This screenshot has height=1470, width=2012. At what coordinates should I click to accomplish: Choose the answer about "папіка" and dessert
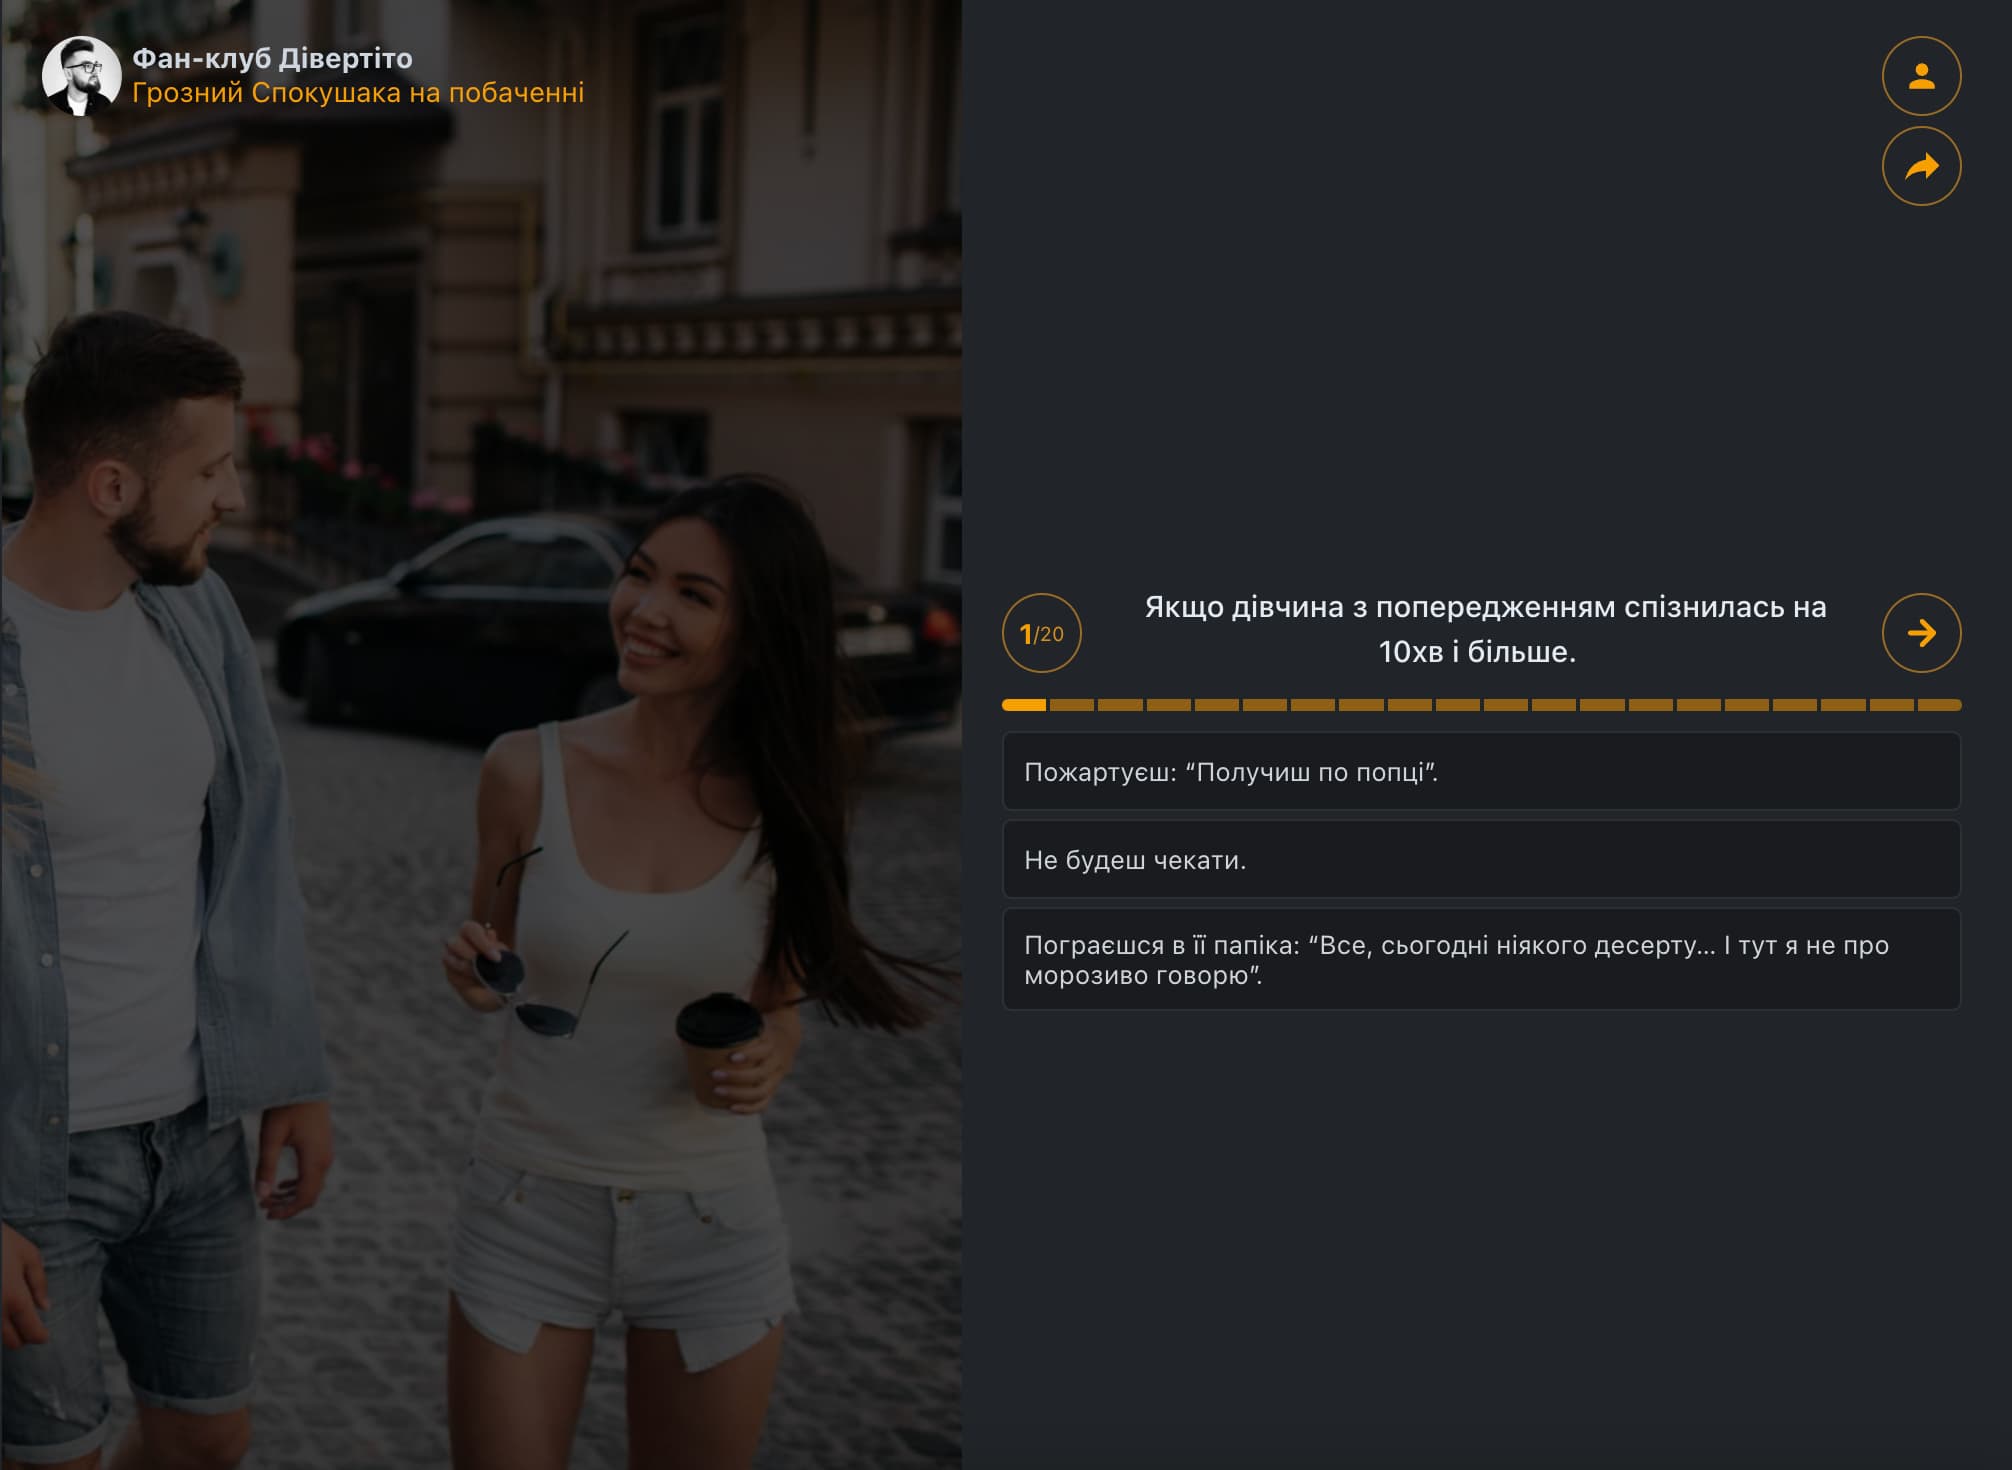click(x=1483, y=960)
